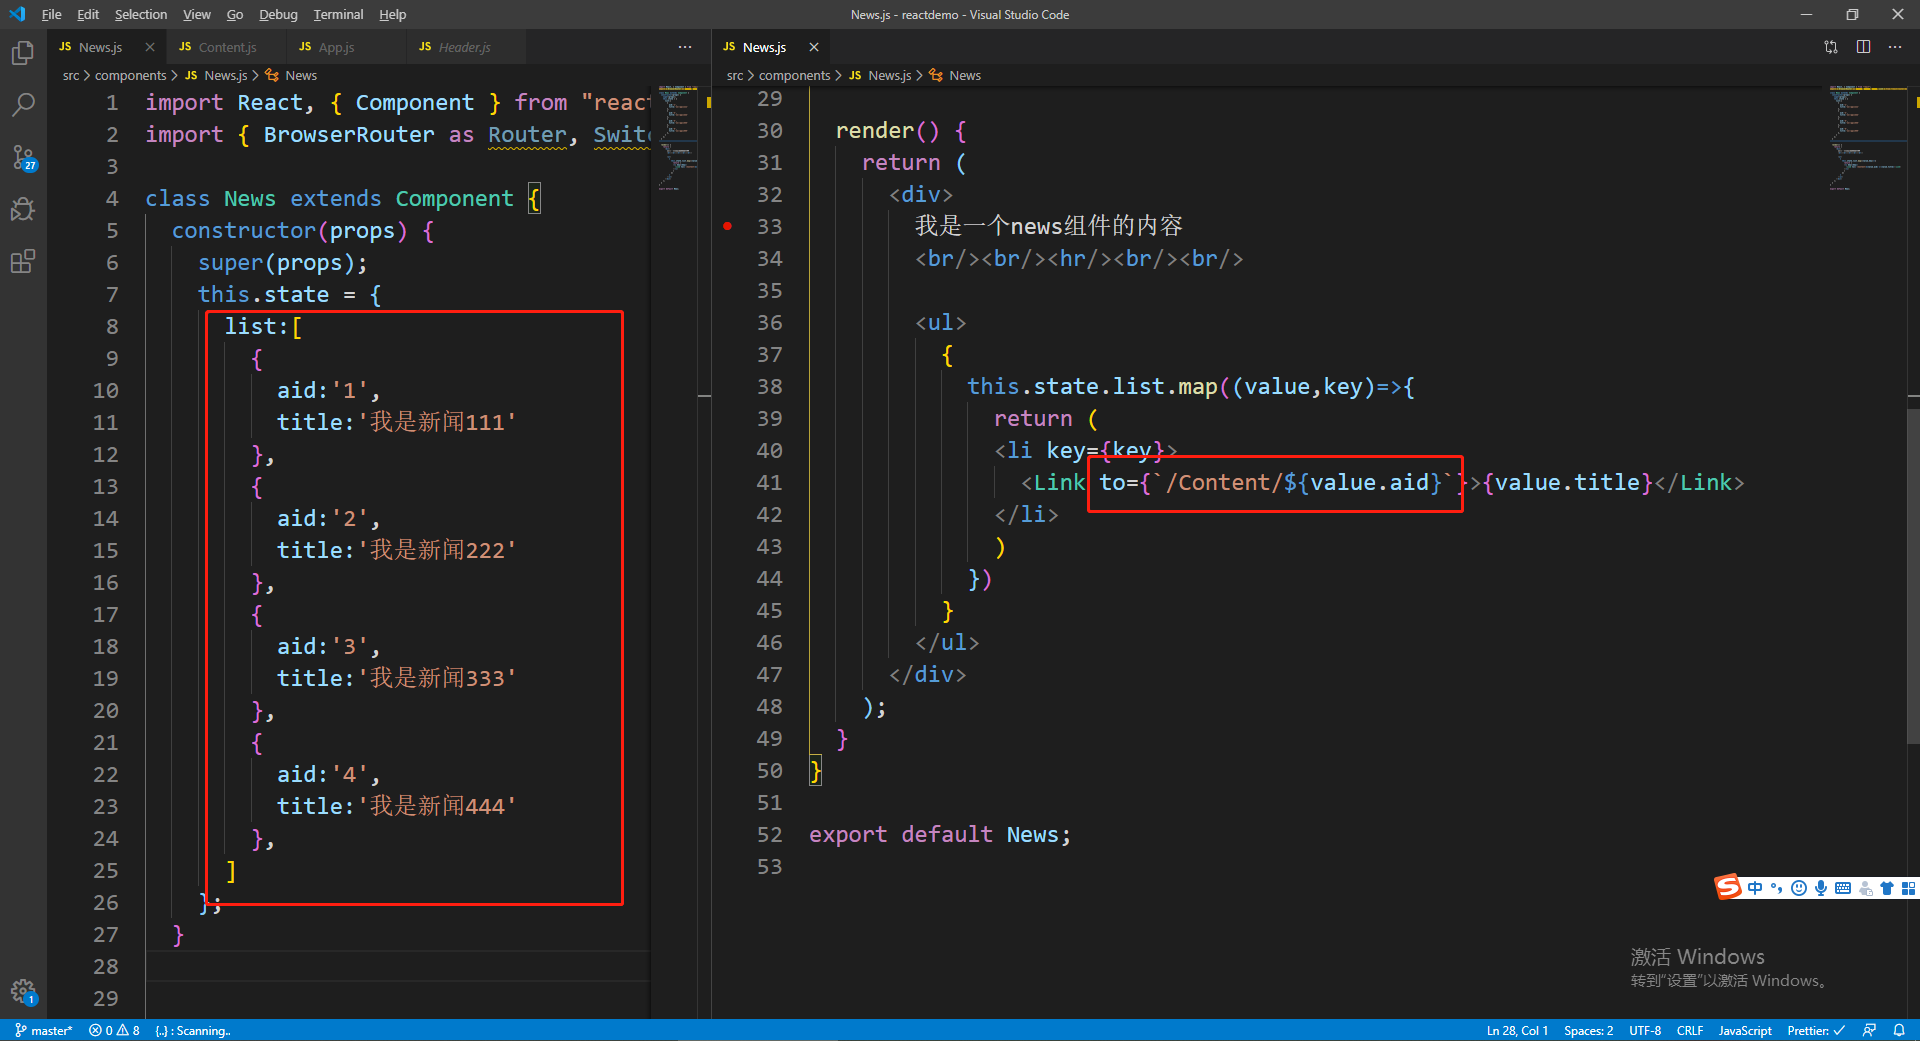1920x1041 pixels.
Task: Open the Edit menu
Action: coord(88,14)
